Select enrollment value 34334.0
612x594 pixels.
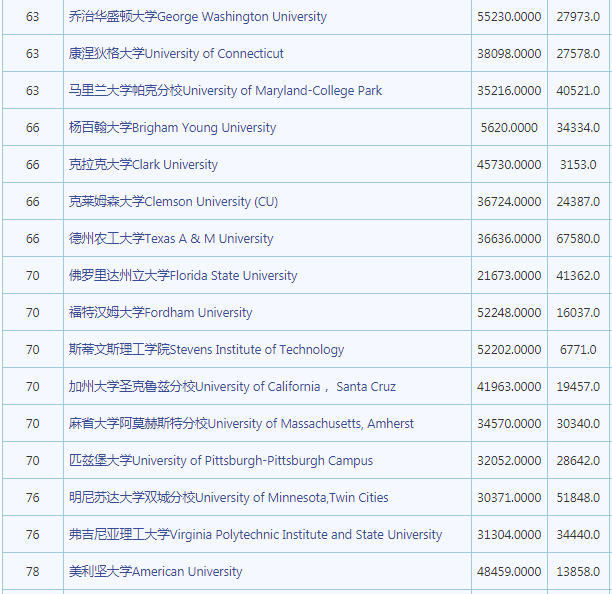(578, 128)
